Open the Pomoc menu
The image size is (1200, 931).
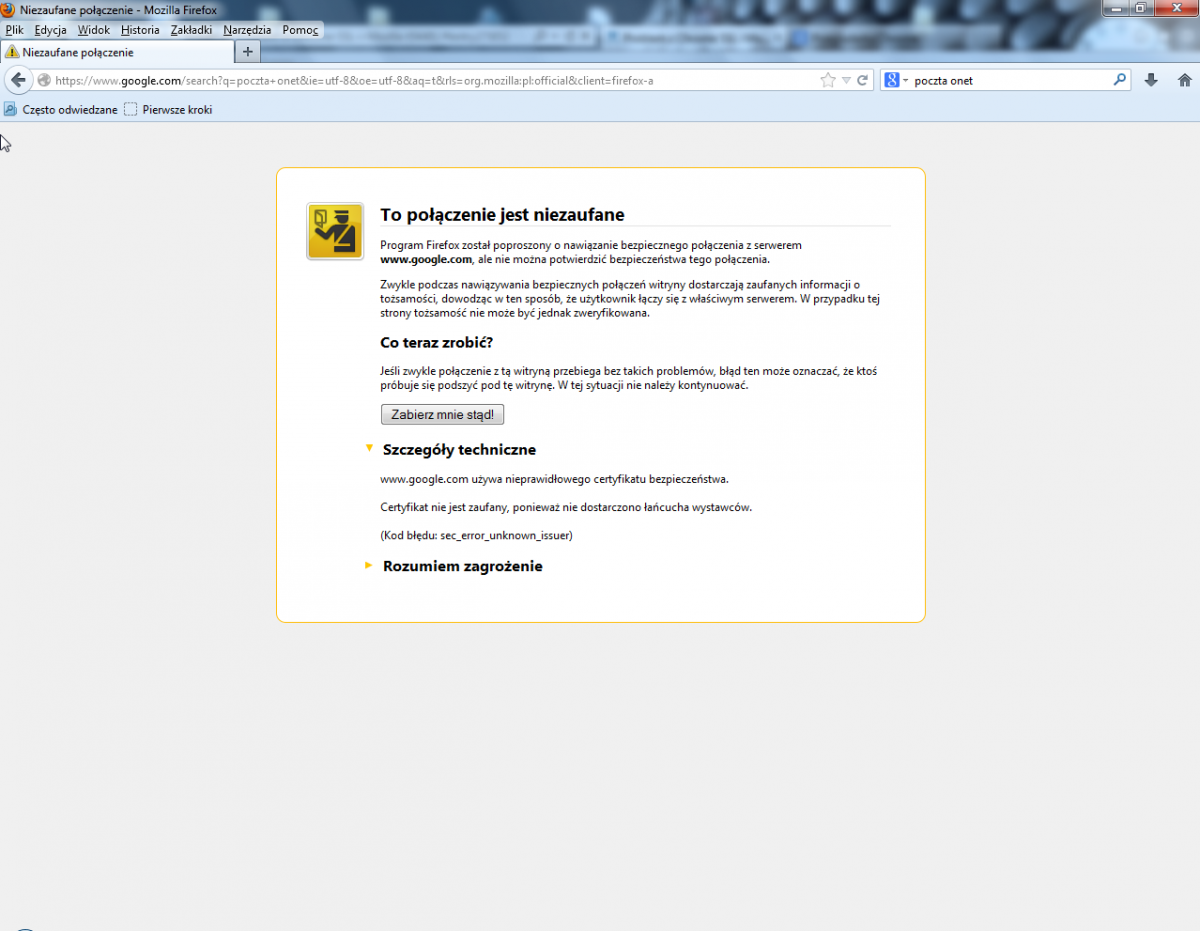tap(300, 30)
